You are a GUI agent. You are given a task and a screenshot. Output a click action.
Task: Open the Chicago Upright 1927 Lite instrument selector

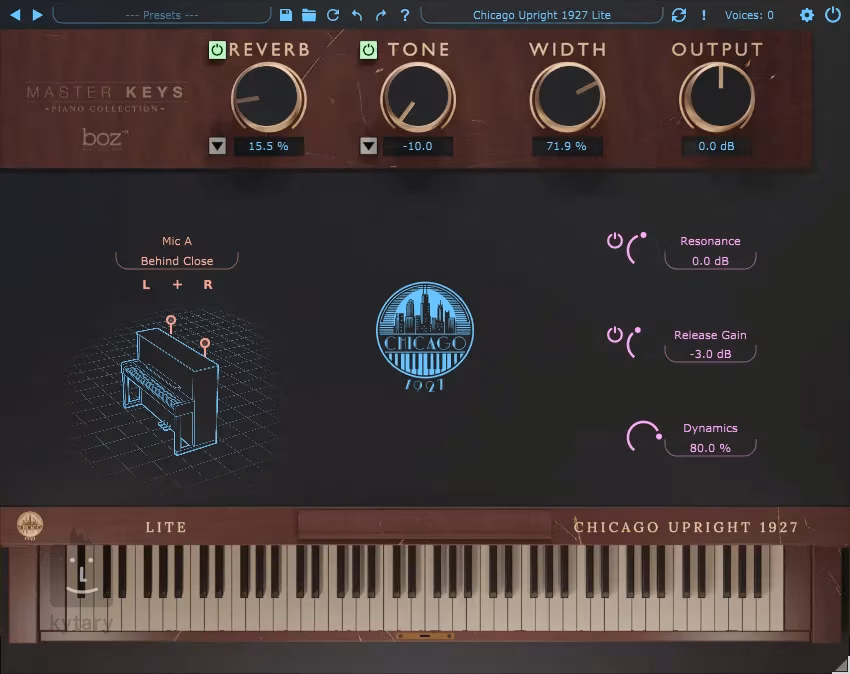click(x=541, y=15)
